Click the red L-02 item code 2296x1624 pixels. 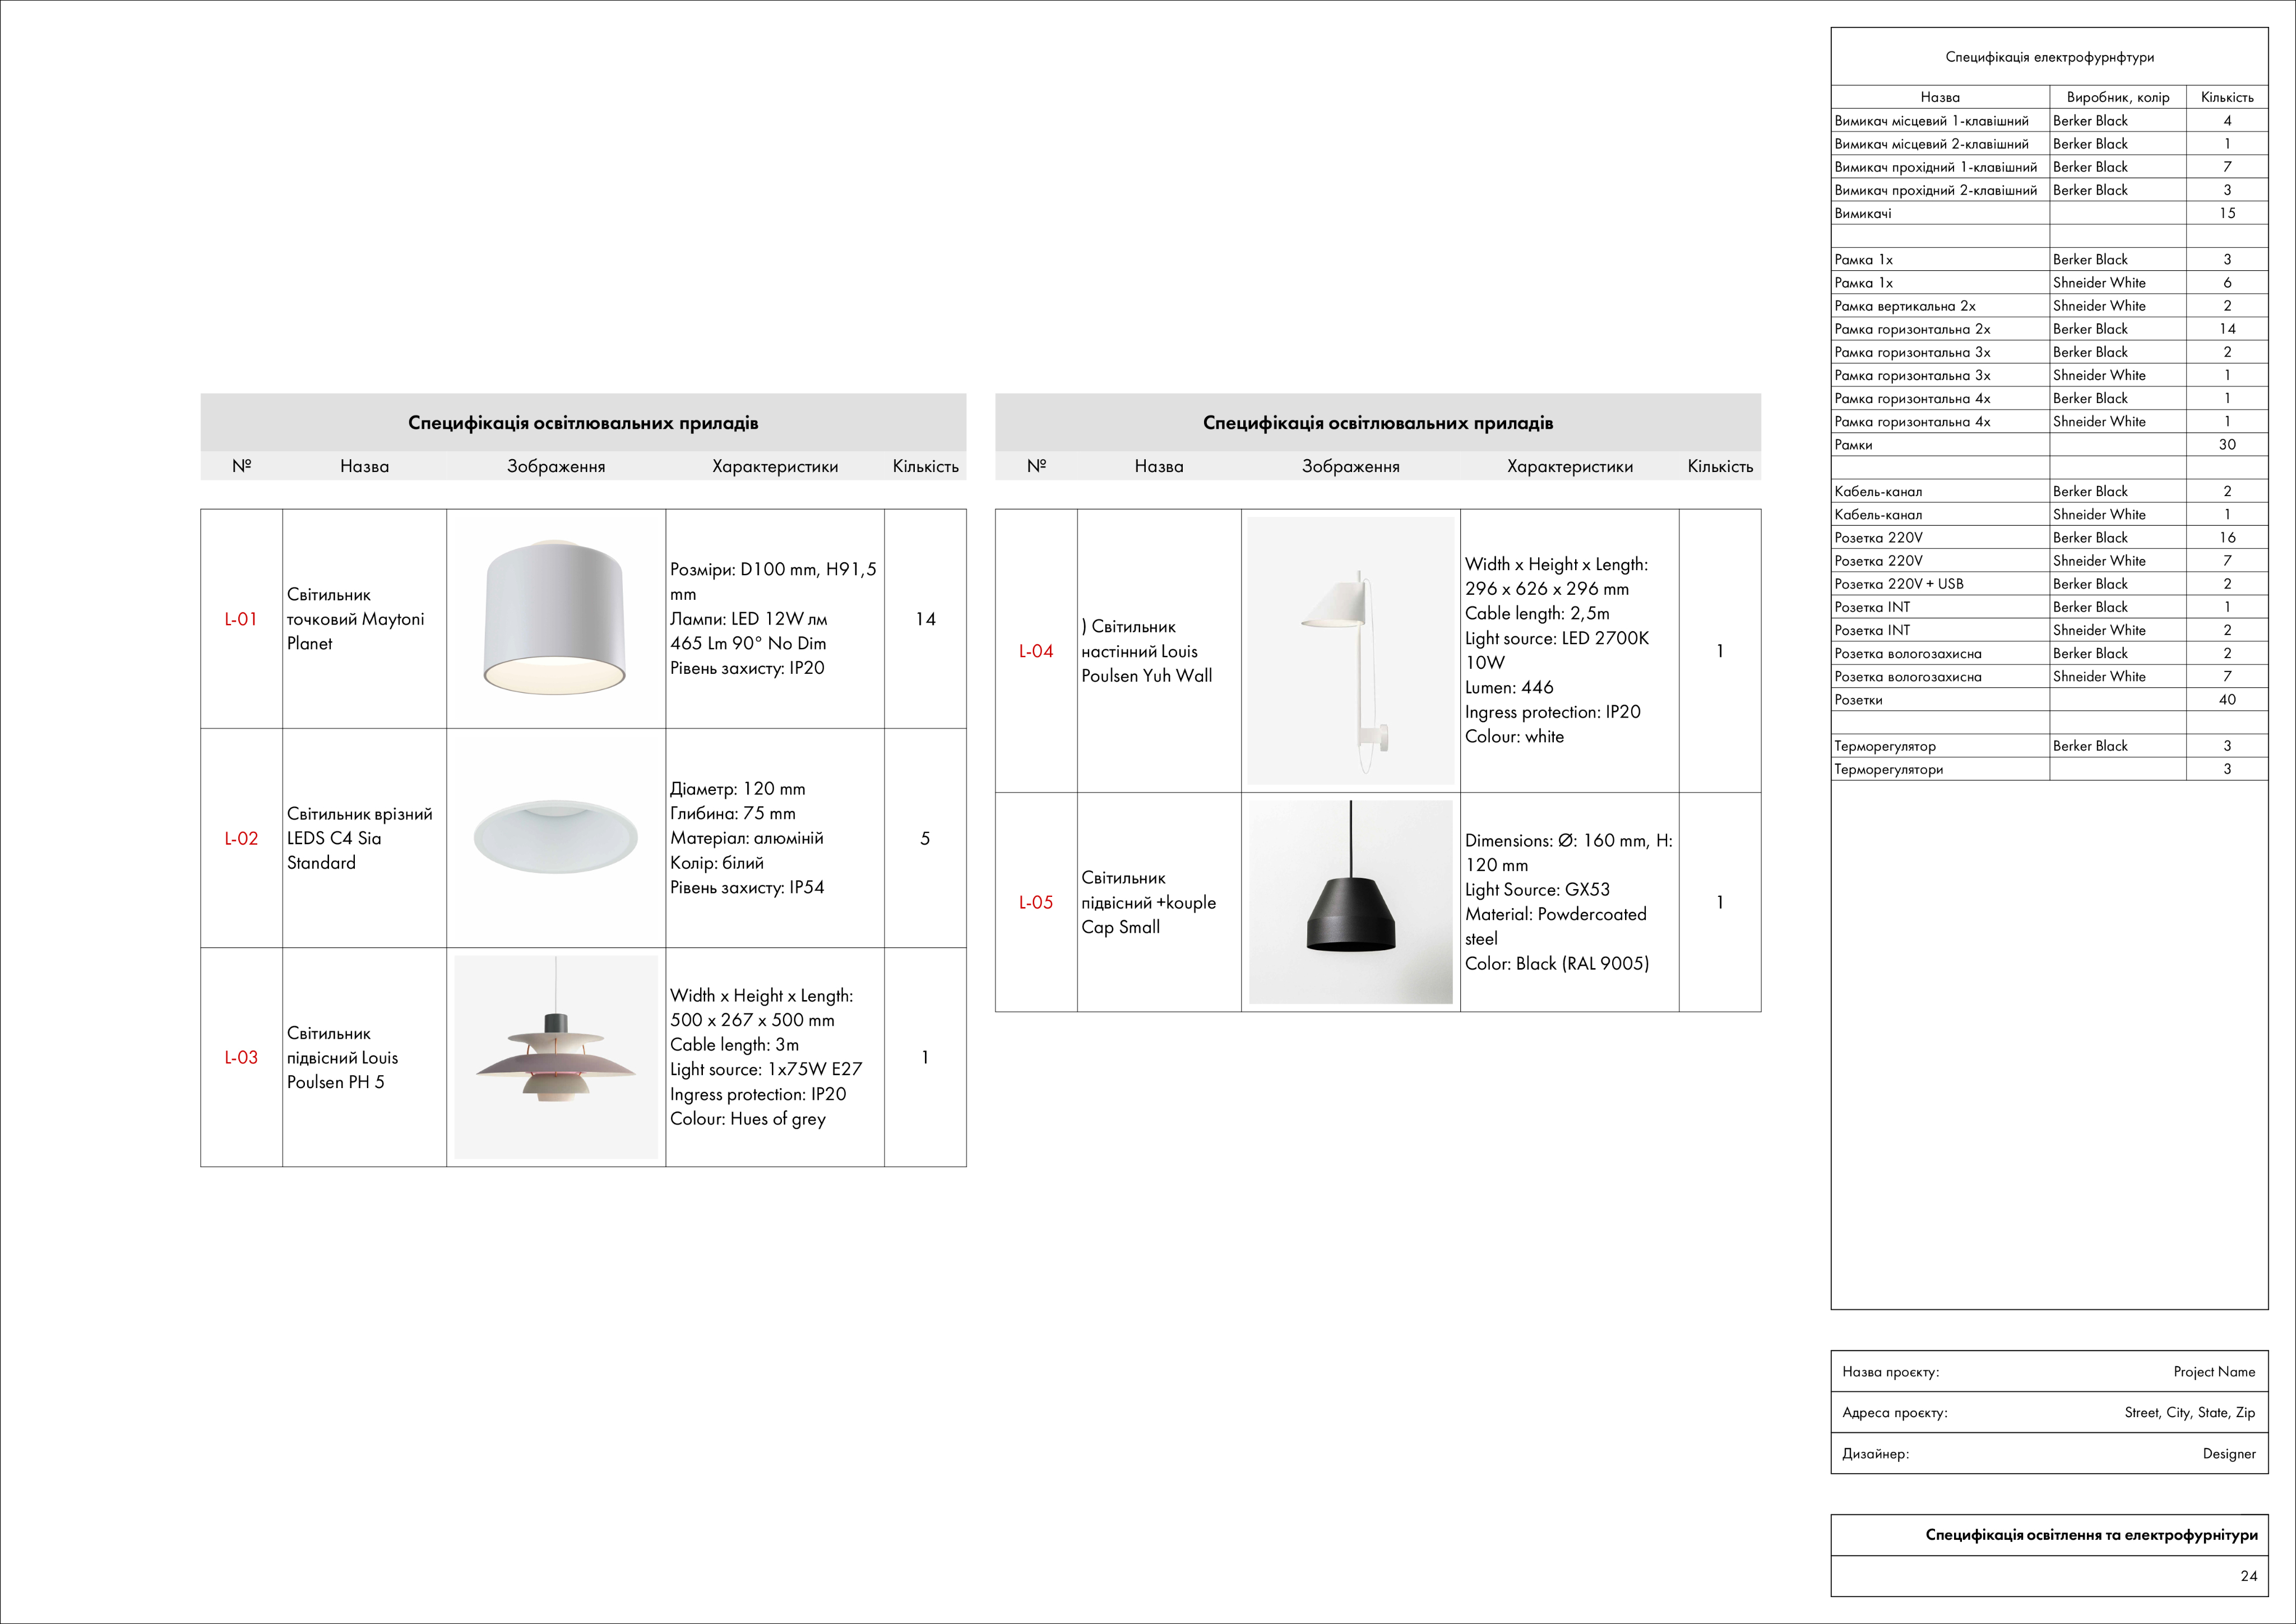point(241,838)
